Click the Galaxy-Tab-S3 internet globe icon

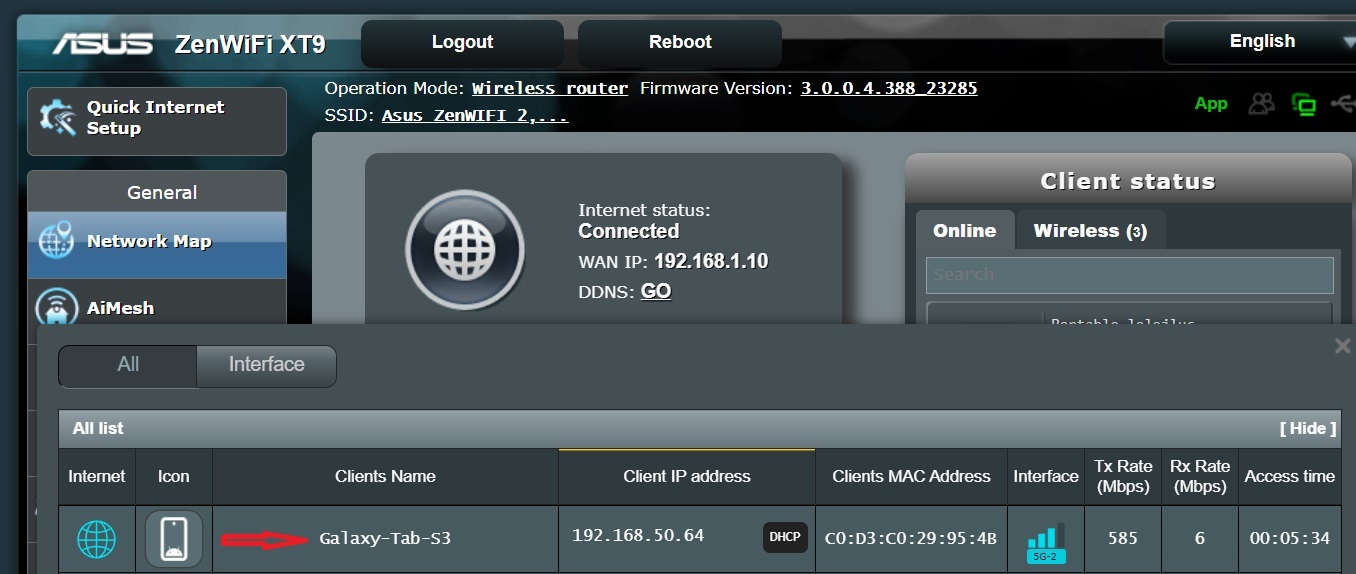[x=96, y=539]
